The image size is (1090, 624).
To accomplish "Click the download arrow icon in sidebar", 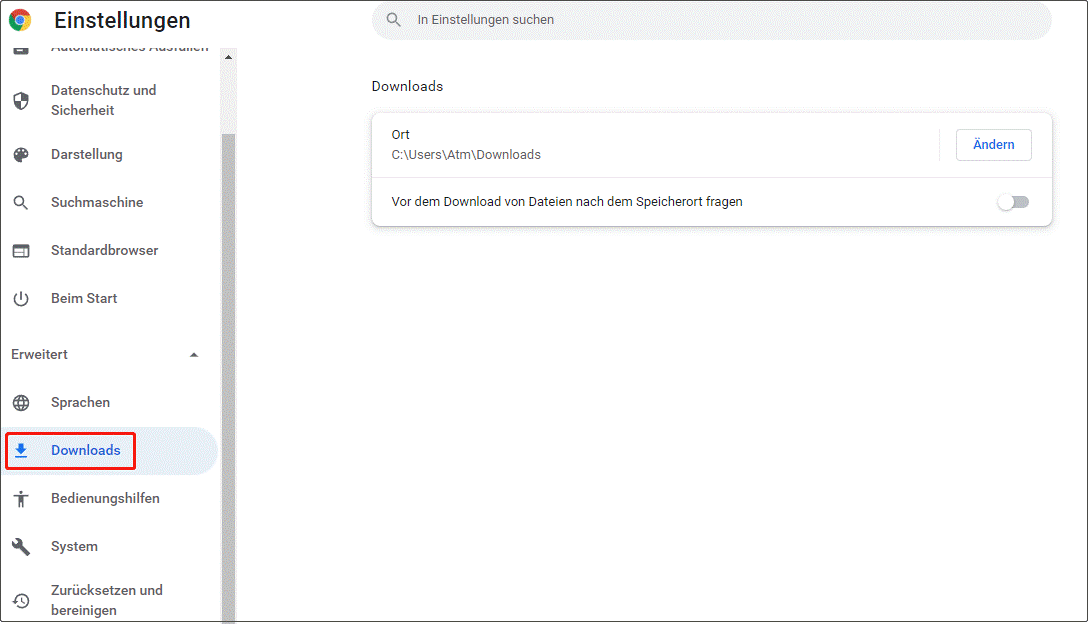I will [x=21, y=450].
